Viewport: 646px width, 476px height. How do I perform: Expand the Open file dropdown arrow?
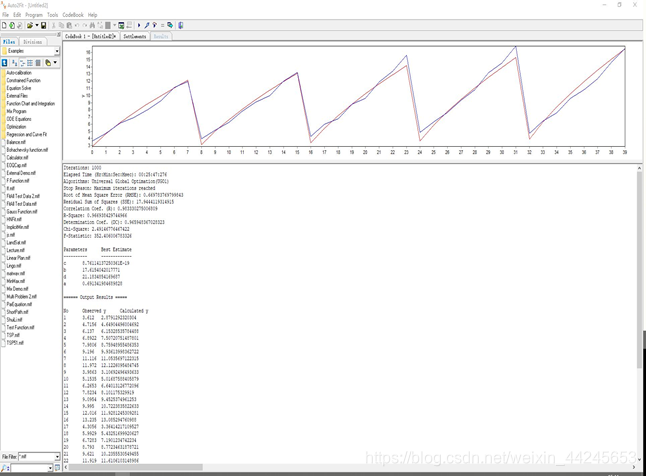tap(37, 25)
